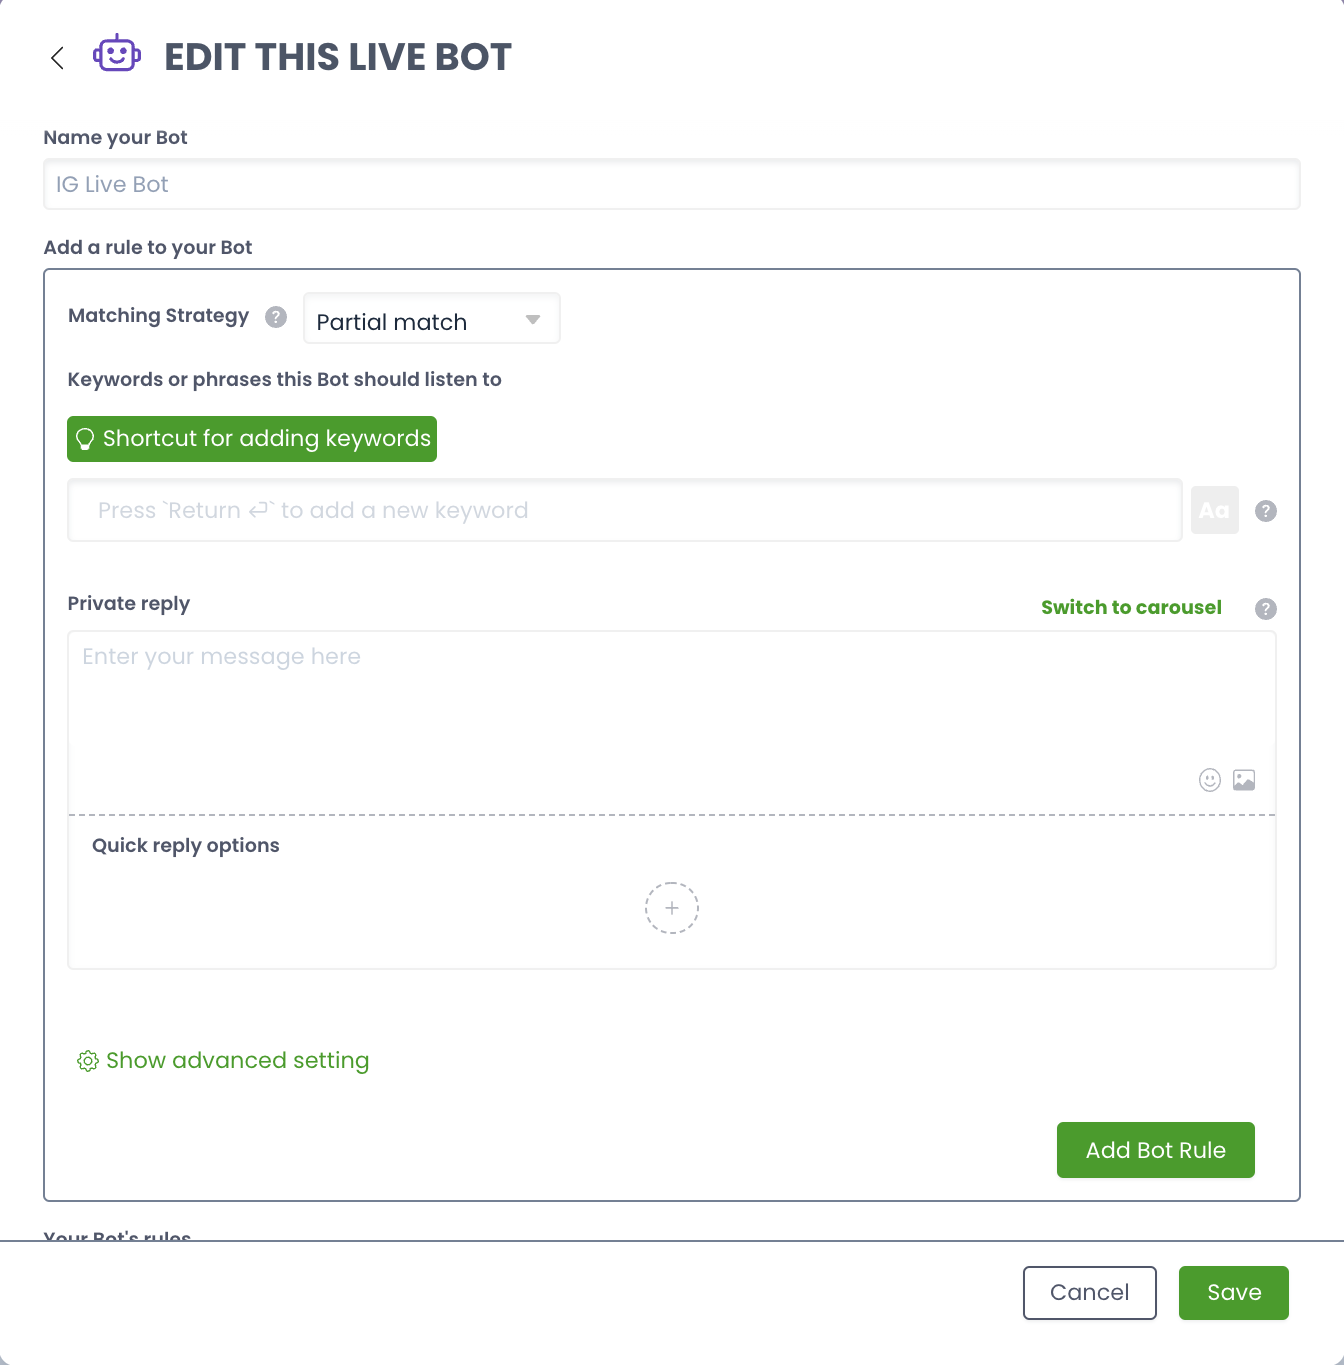Click Shortcut for adding keywords button
The width and height of the screenshot is (1344, 1365).
(252, 439)
